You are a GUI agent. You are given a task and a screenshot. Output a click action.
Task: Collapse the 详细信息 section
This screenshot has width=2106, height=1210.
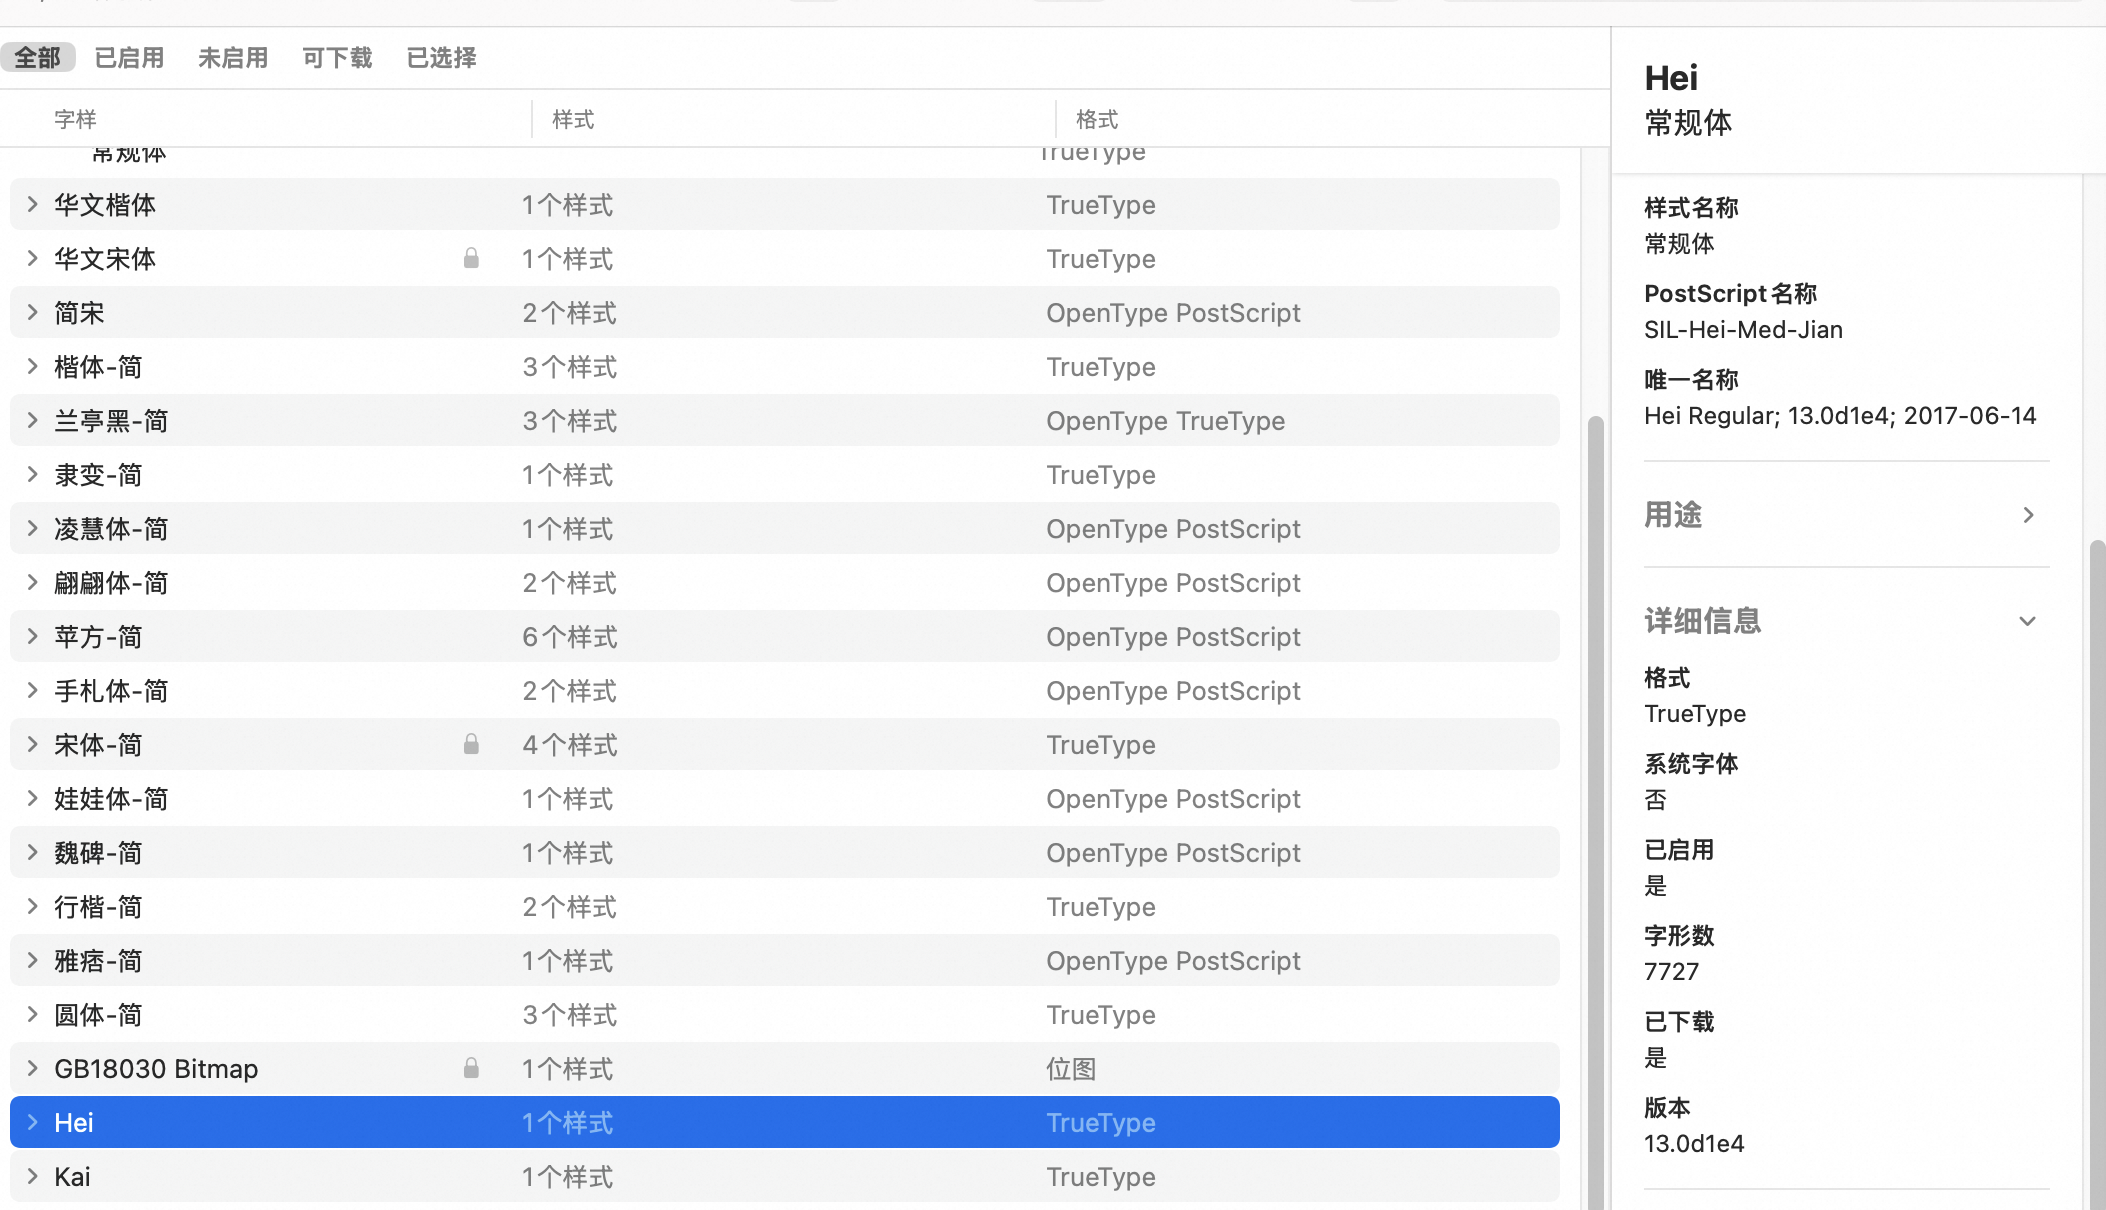(2027, 621)
